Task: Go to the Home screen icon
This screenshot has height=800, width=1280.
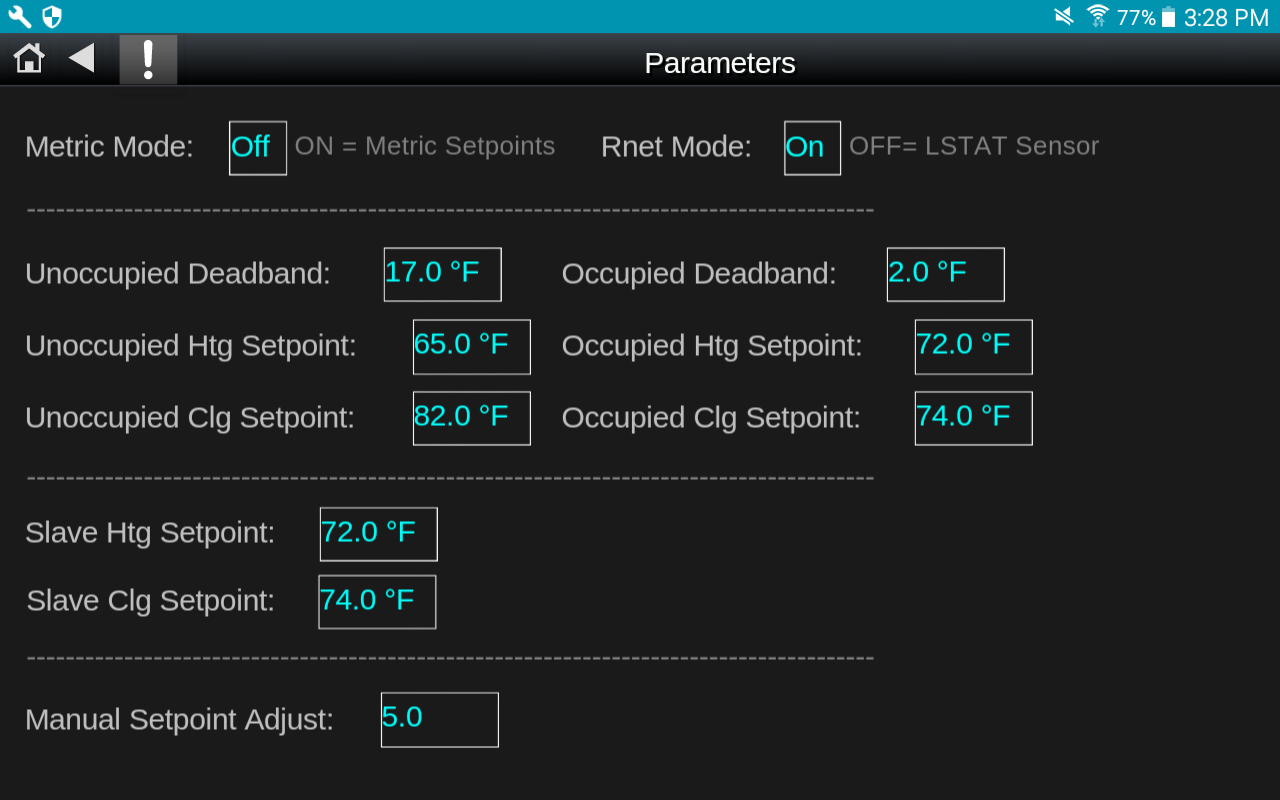Action: 29,59
